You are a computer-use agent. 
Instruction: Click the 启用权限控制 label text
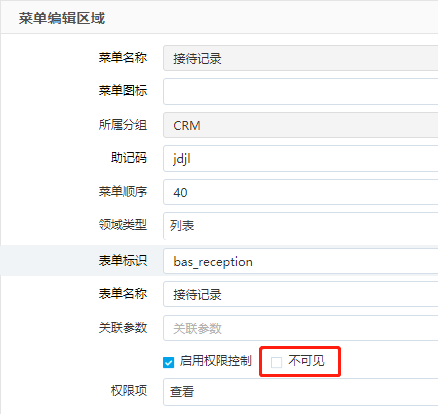[x=215, y=361]
